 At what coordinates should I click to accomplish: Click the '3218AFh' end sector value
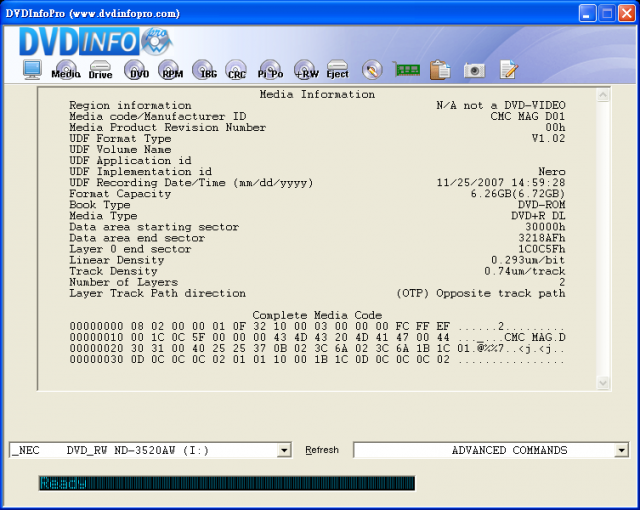tap(542, 238)
